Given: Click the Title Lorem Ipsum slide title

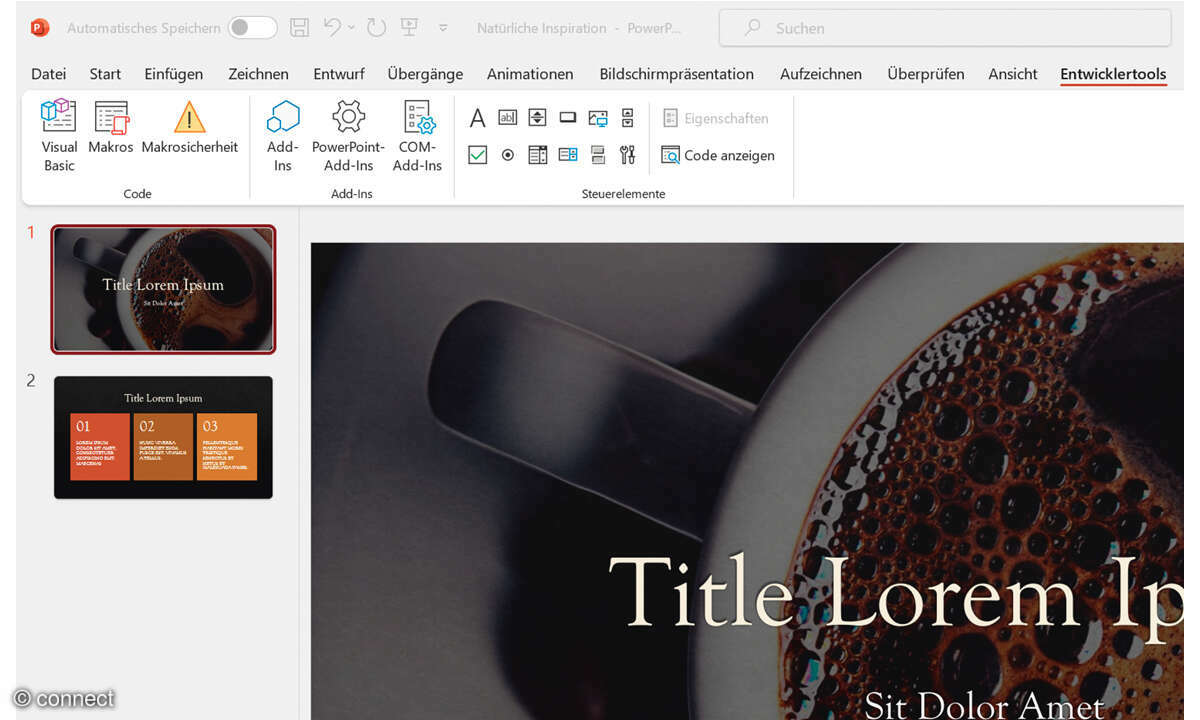Looking at the screenshot, I should (895, 593).
